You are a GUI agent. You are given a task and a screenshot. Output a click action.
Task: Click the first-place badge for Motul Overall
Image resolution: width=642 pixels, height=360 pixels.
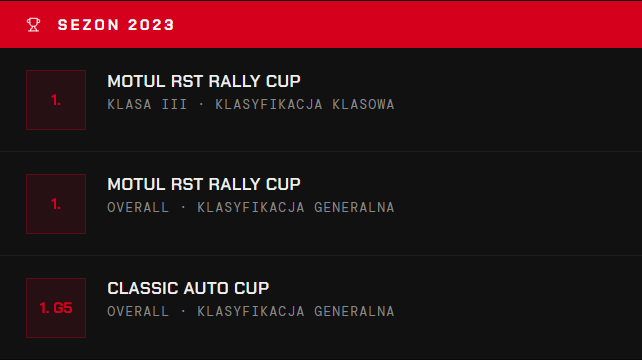(x=56, y=204)
